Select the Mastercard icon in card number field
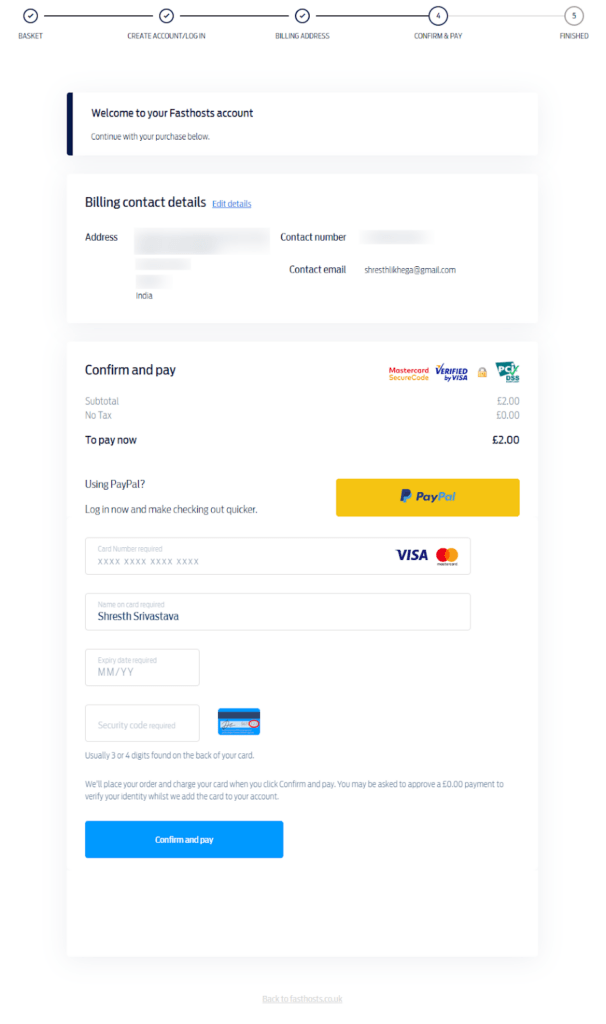 tap(450, 555)
